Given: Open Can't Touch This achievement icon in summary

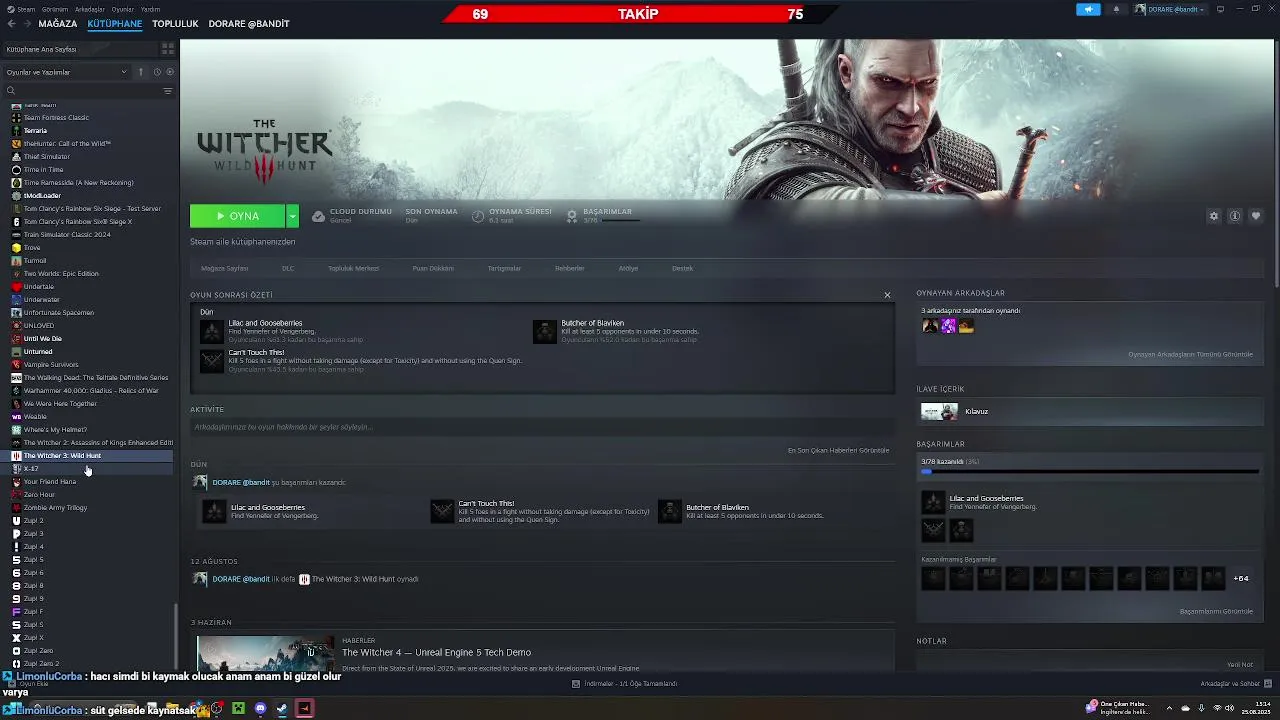Looking at the screenshot, I should coord(212,361).
